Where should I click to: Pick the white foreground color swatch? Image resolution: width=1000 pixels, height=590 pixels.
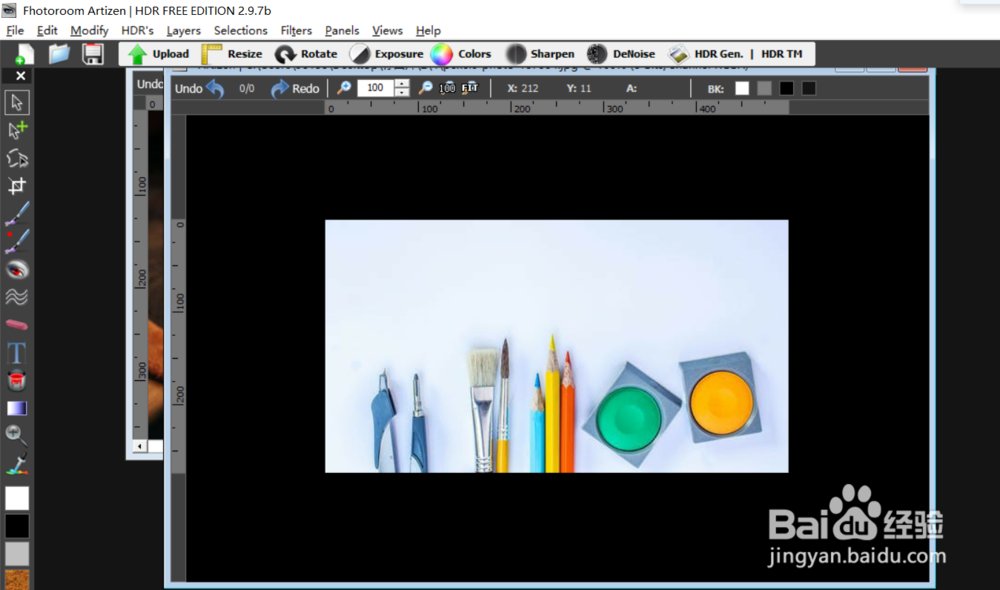17,498
